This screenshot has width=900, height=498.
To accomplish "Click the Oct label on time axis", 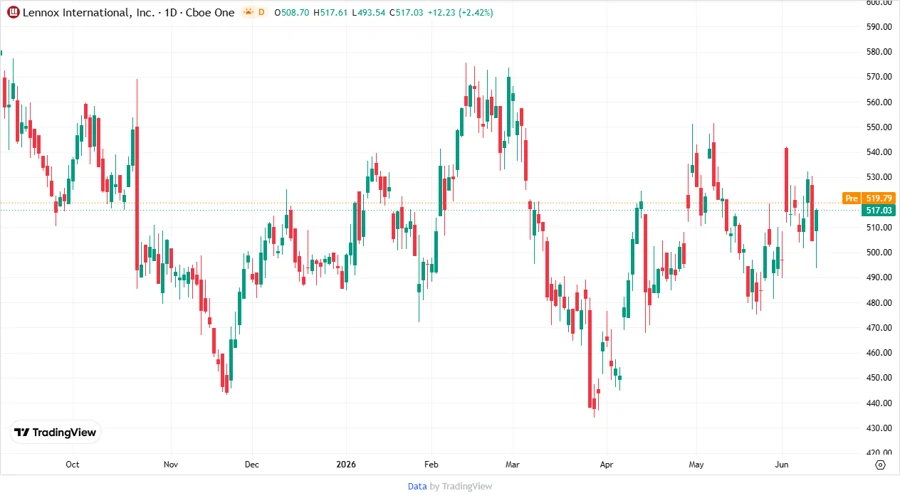I will pos(72,464).
